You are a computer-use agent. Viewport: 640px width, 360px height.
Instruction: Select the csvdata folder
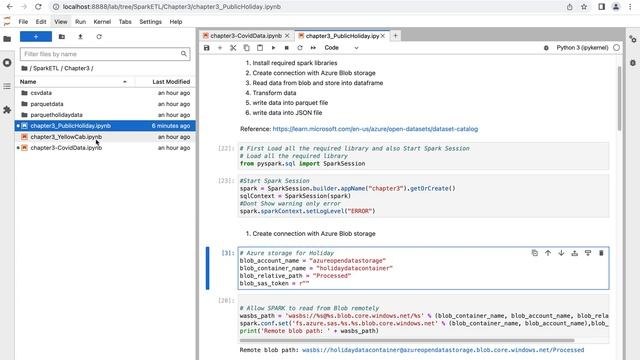coord(105,93)
